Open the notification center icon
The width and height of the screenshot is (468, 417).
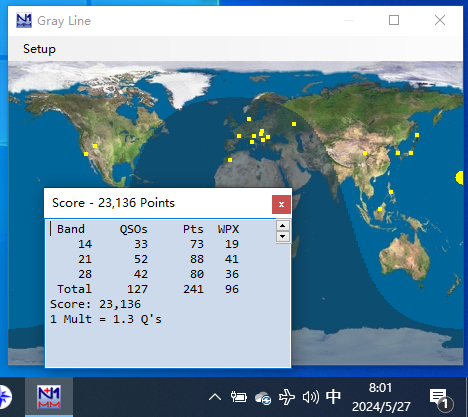pos(440,398)
